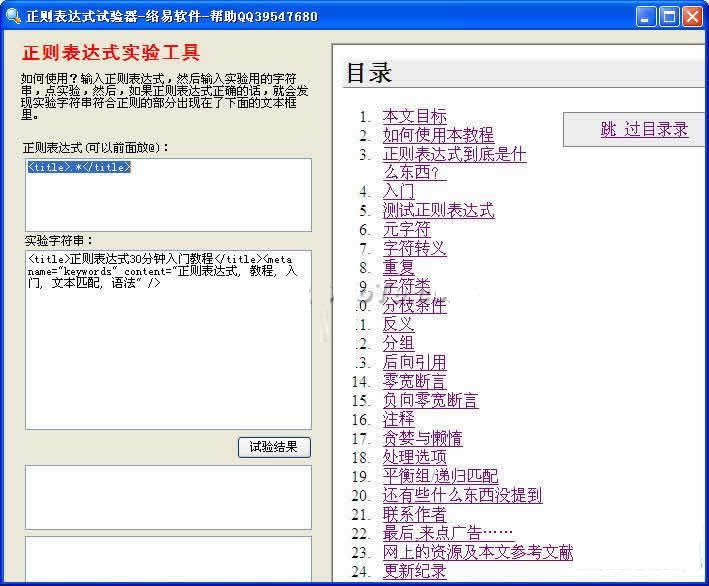The height and width of the screenshot is (586, 709).
Task: Open the 注释 link
Action: click(x=398, y=419)
